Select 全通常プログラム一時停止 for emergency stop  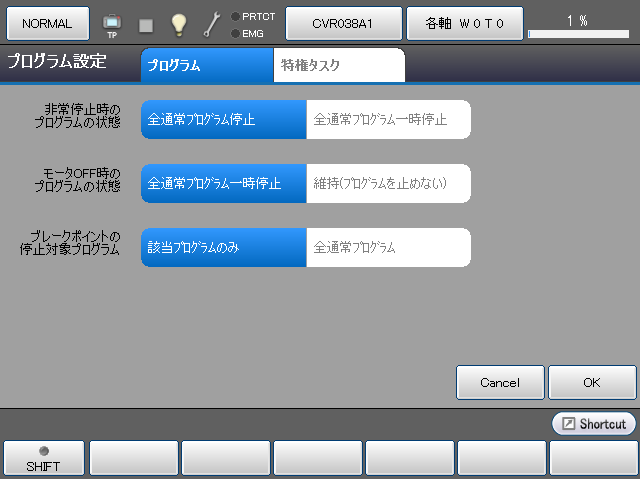pyautogui.click(x=388, y=119)
